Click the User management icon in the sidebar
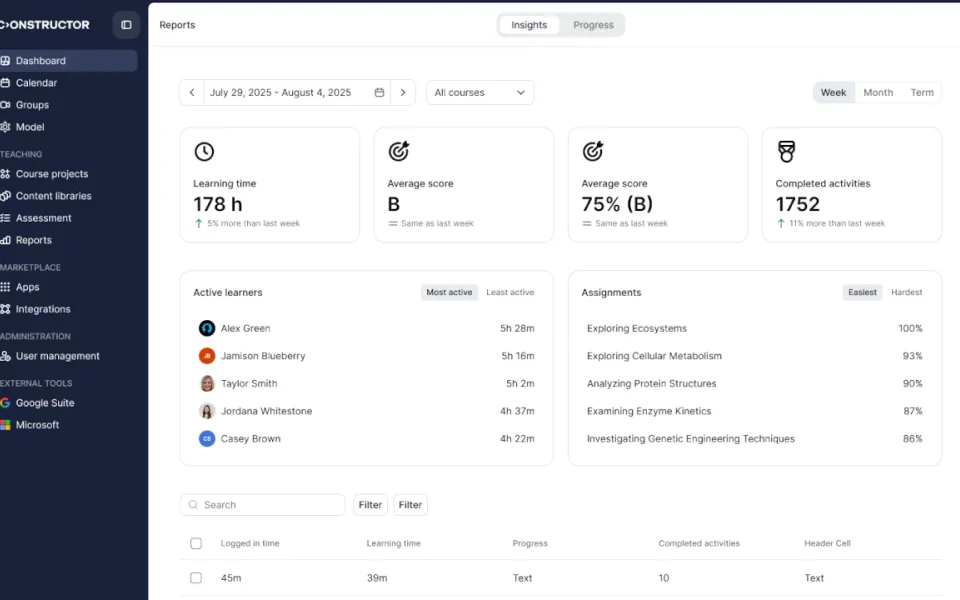The width and height of the screenshot is (960, 600). pos(5,356)
